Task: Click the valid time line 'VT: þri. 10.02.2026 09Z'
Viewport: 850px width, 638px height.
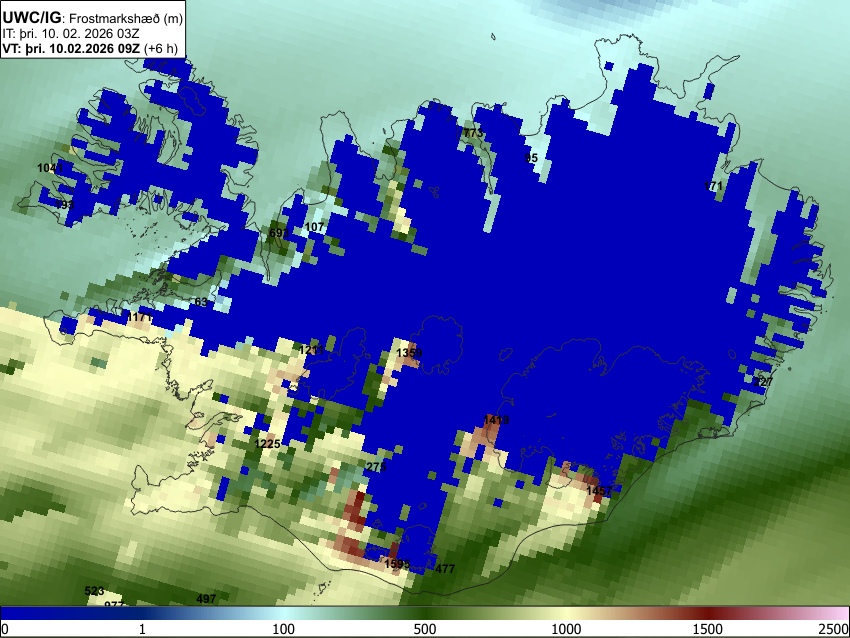Action: tap(72, 48)
